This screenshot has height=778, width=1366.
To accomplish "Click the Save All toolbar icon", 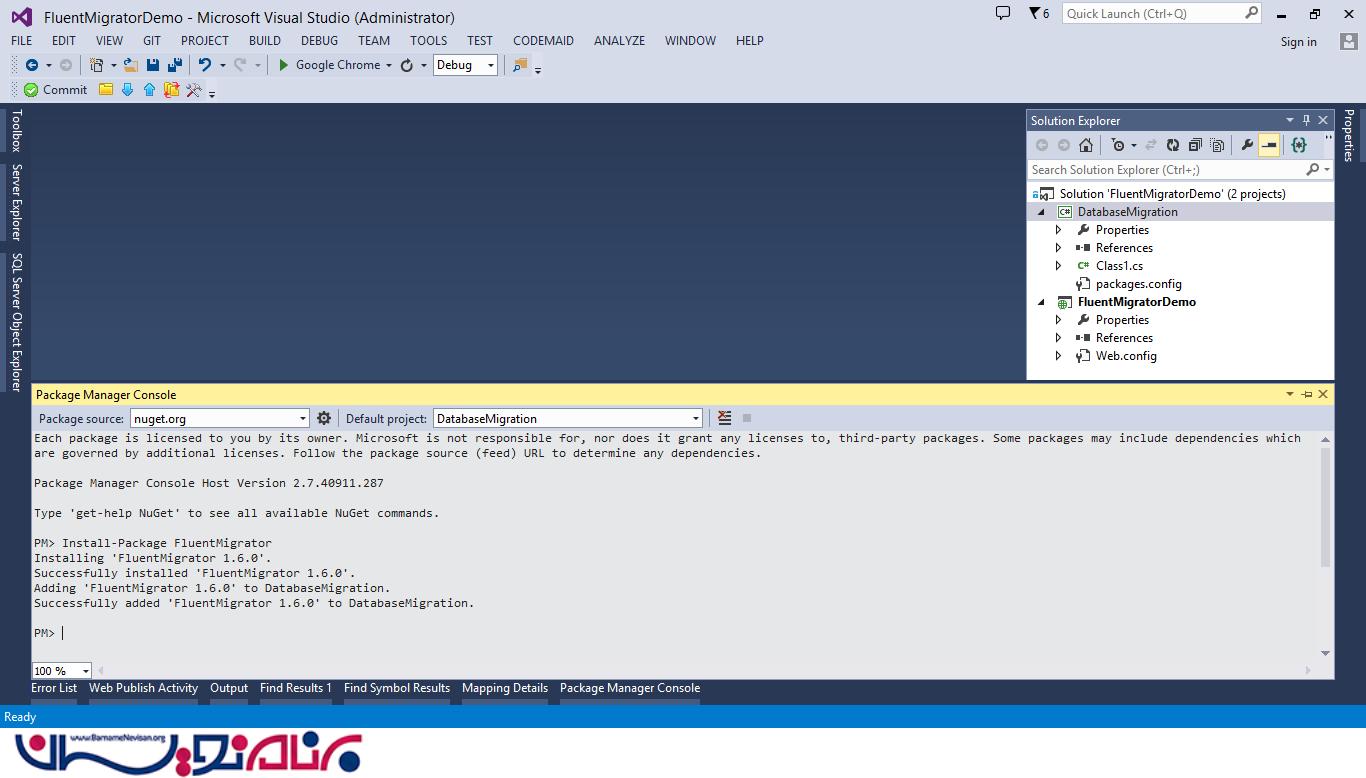I will pos(175,65).
